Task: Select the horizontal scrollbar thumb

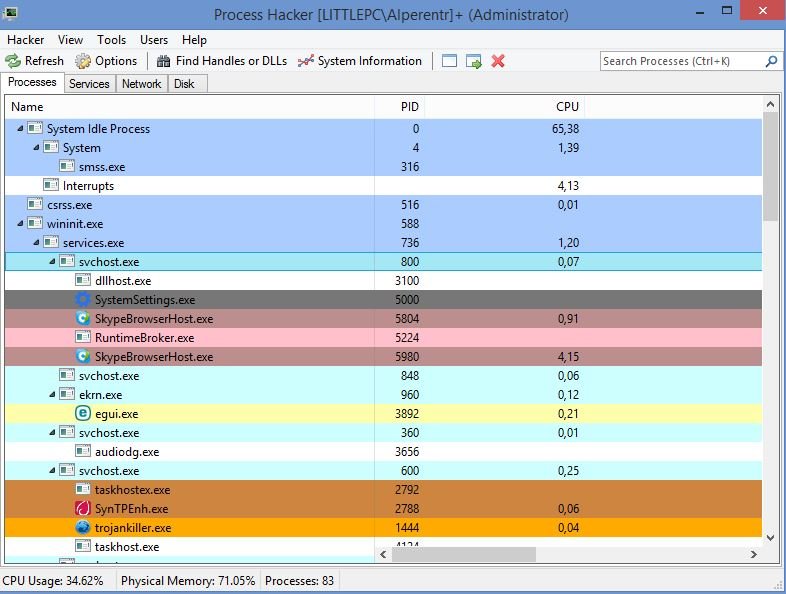Action: pyautogui.click(x=464, y=554)
